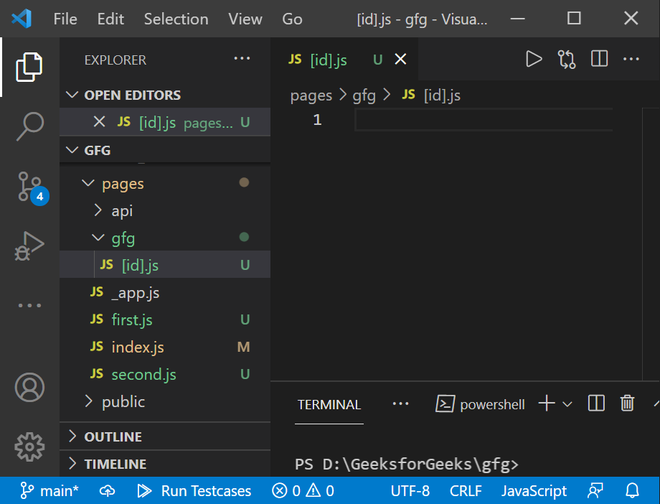Viewport: 660px width, 504px height.
Task: Open Run and Debug view
Action: (x=30, y=245)
